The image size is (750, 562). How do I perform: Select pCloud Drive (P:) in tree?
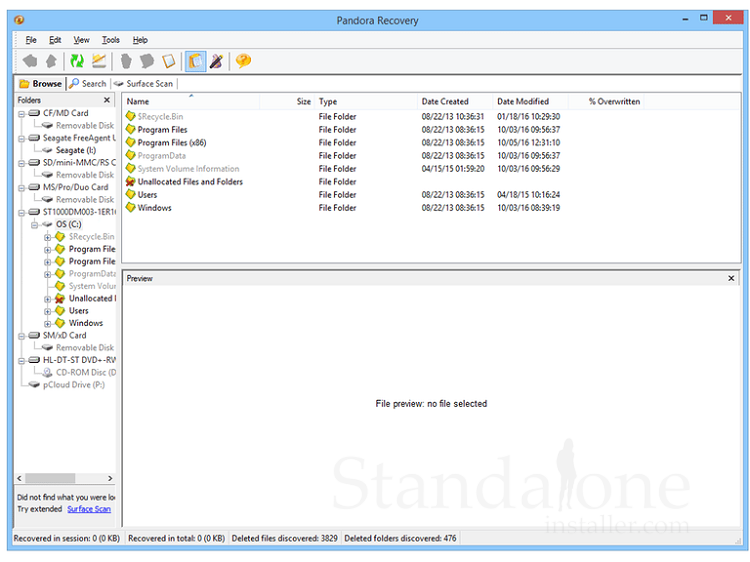(74, 385)
